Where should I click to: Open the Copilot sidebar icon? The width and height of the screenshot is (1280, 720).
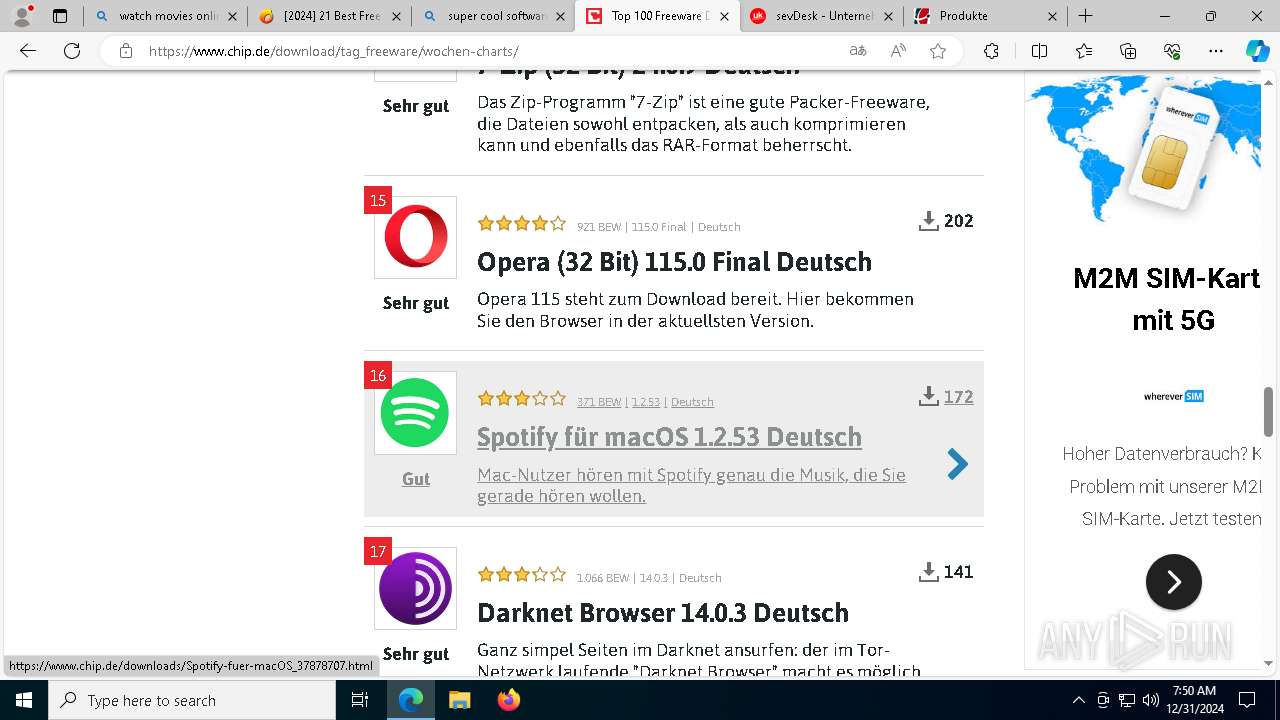1257,51
